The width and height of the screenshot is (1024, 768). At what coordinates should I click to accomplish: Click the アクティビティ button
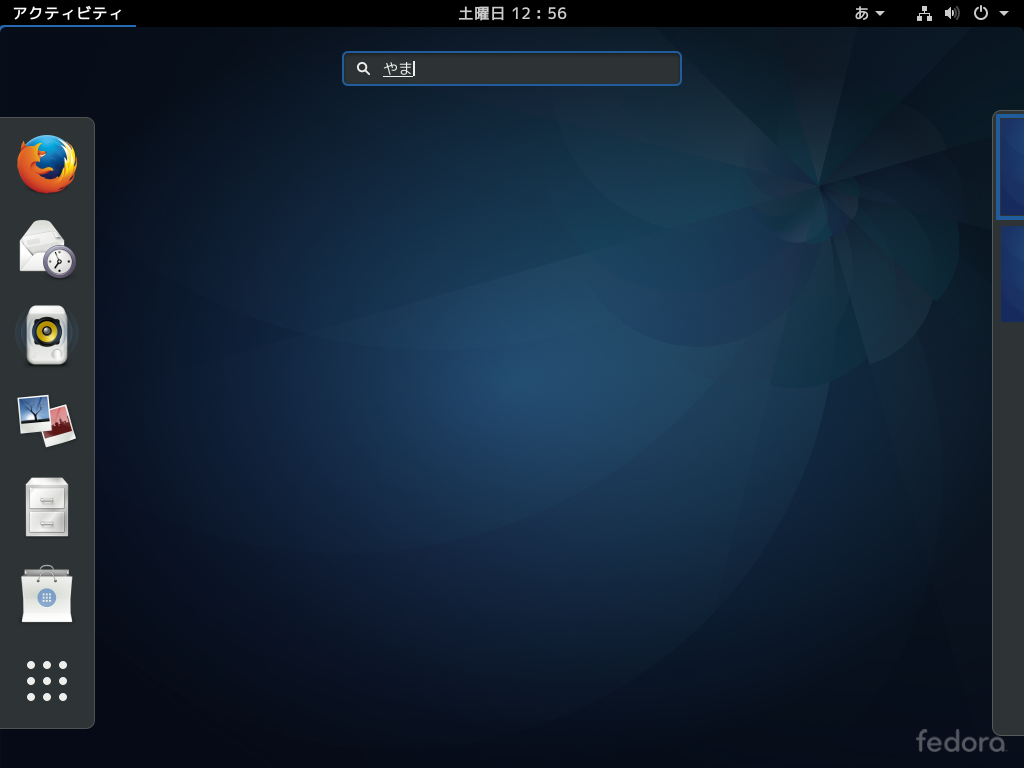click(x=67, y=13)
